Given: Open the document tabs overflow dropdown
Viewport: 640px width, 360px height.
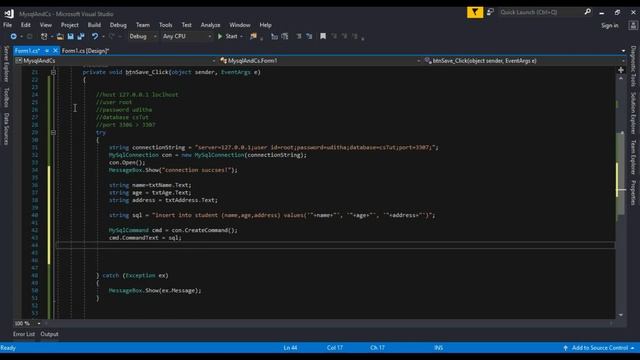Looking at the screenshot, I should point(623,51).
